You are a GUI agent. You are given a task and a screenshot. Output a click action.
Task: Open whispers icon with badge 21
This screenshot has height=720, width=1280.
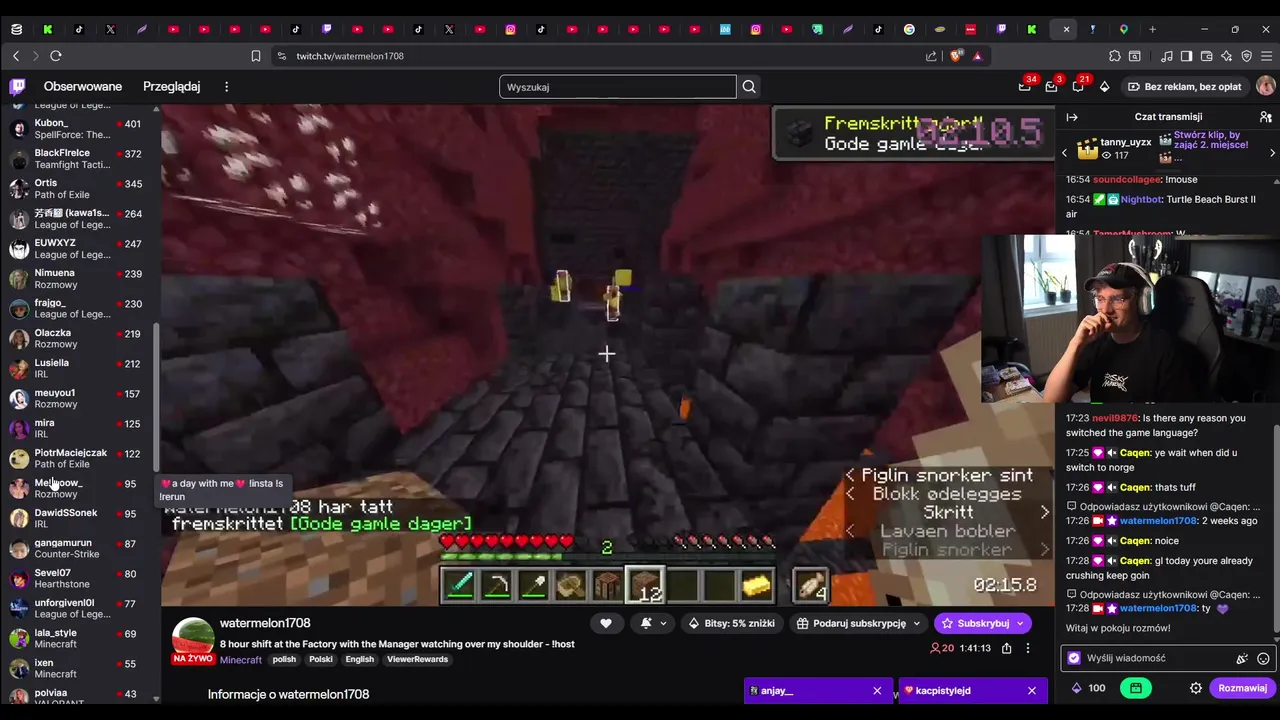(x=1078, y=87)
